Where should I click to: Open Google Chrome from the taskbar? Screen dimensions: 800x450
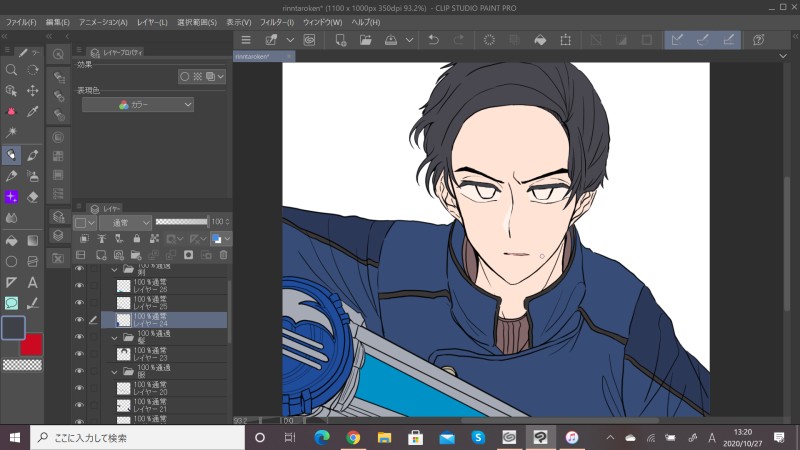tap(353, 438)
